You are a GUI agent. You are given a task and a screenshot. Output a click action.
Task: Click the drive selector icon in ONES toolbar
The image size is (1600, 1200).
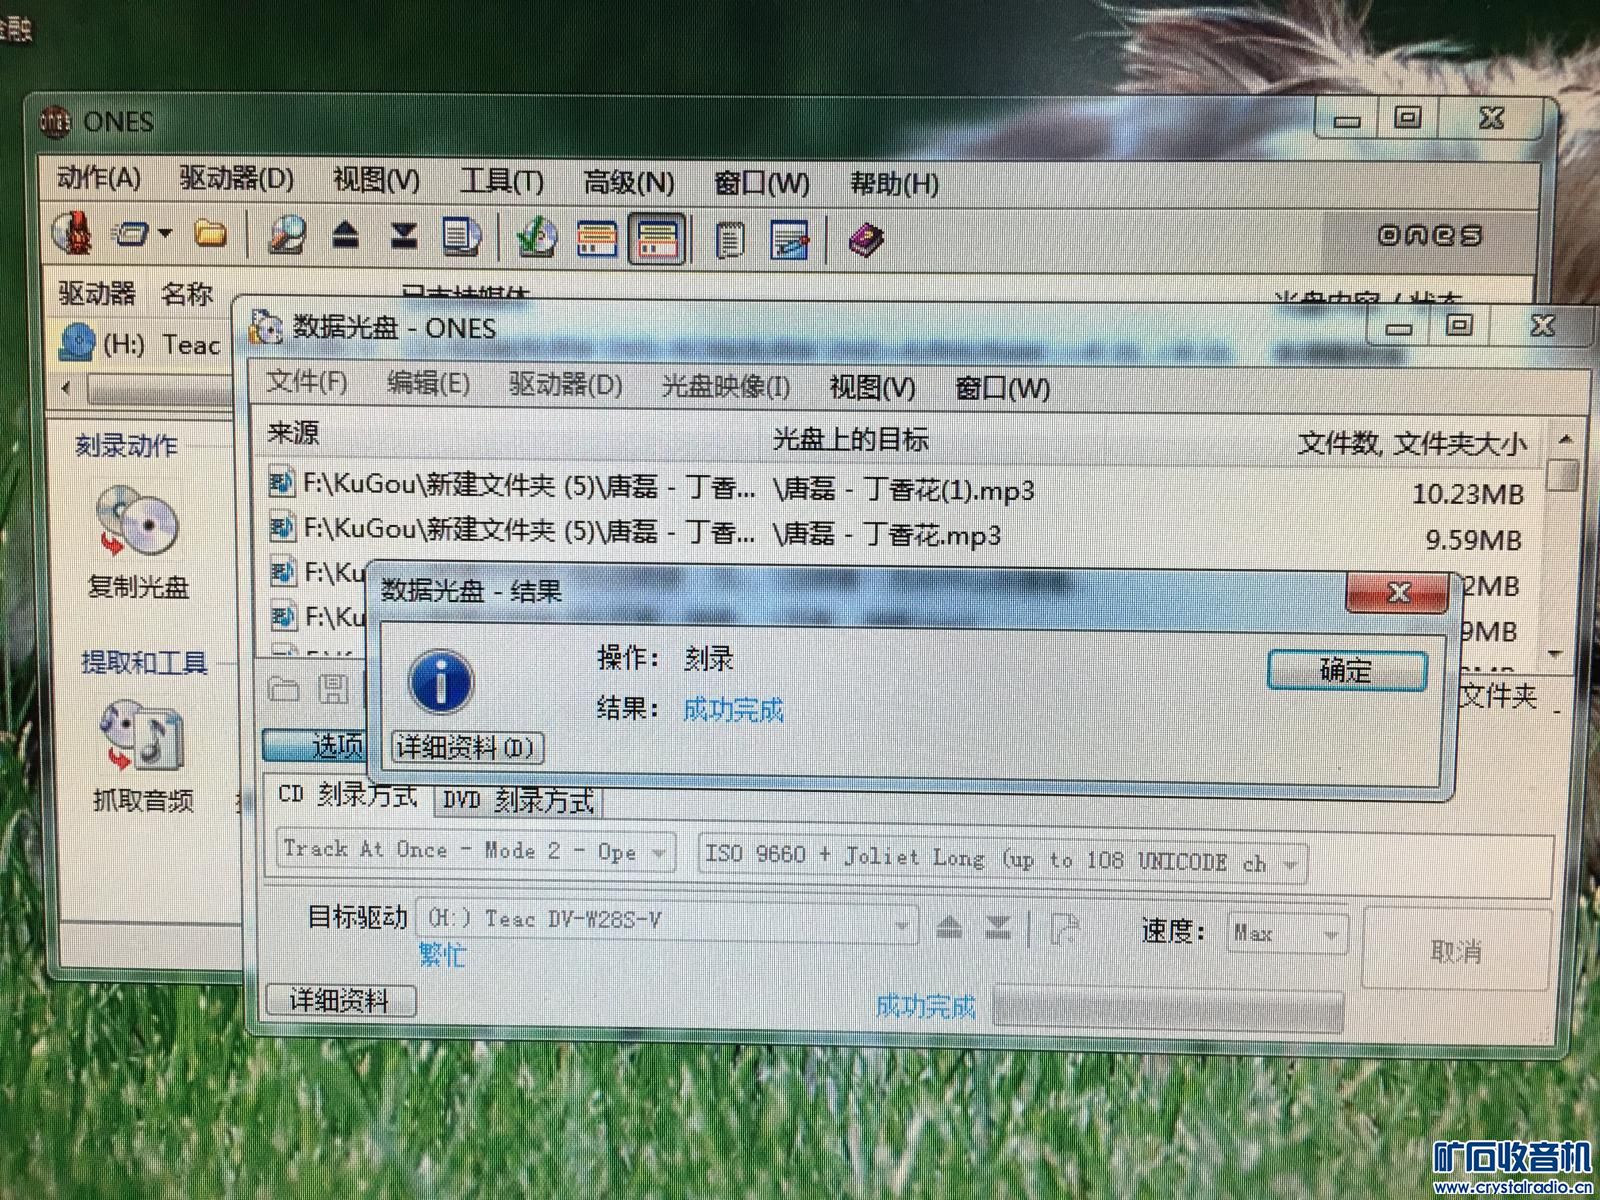(x=130, y=235)
